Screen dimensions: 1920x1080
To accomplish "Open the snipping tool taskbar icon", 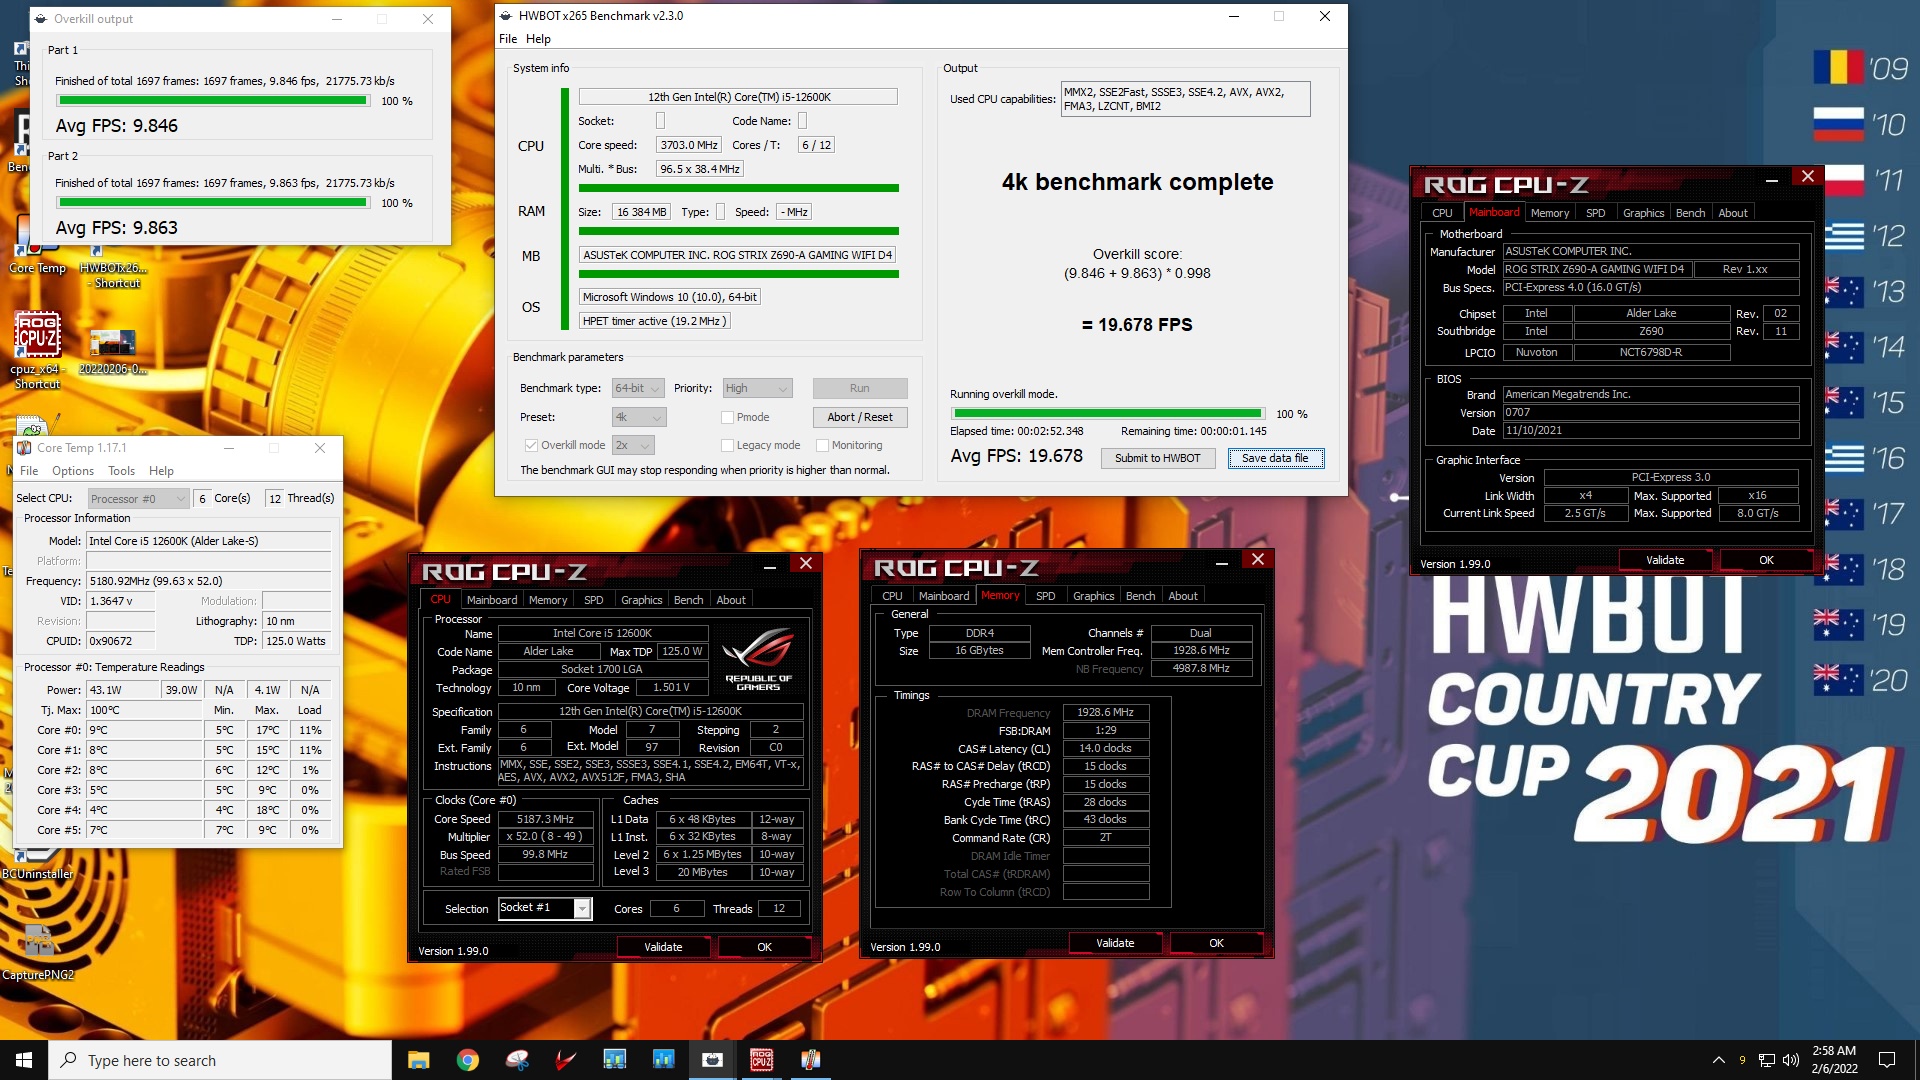I will pyautogui.click(x=517, y=1060).
